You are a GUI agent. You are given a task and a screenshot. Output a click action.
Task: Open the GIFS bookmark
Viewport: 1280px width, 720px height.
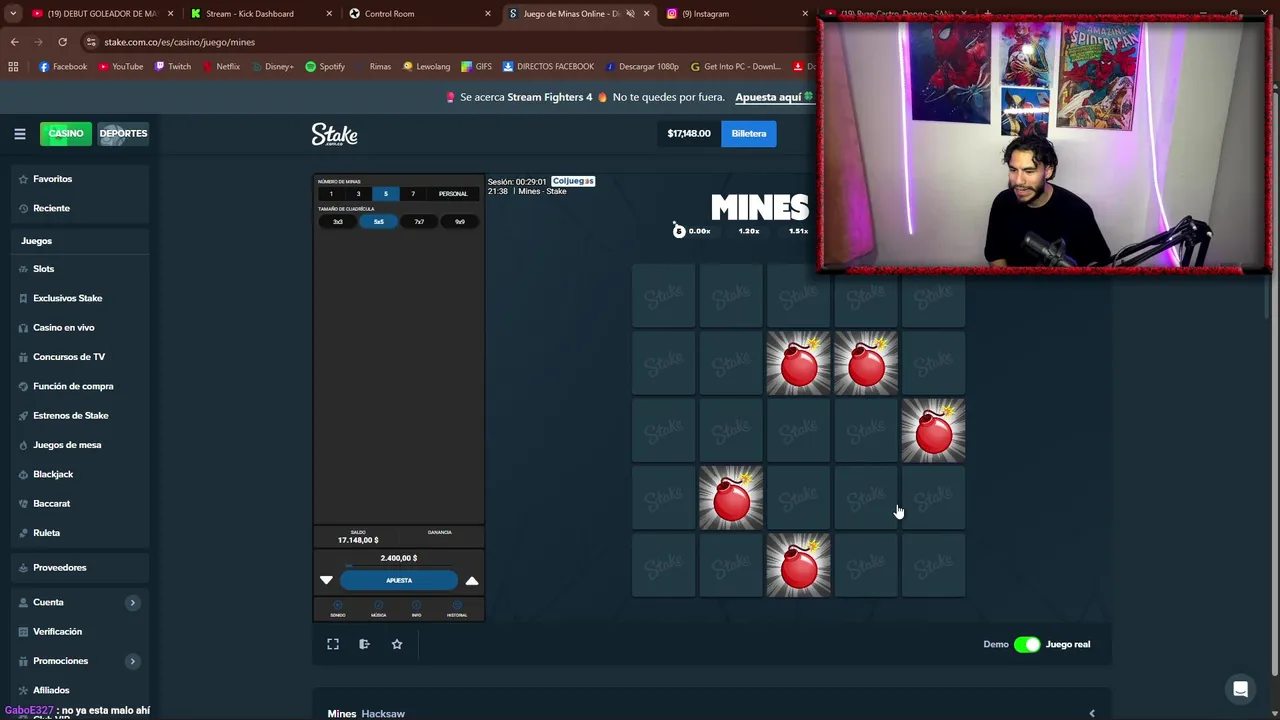[476, 66]
